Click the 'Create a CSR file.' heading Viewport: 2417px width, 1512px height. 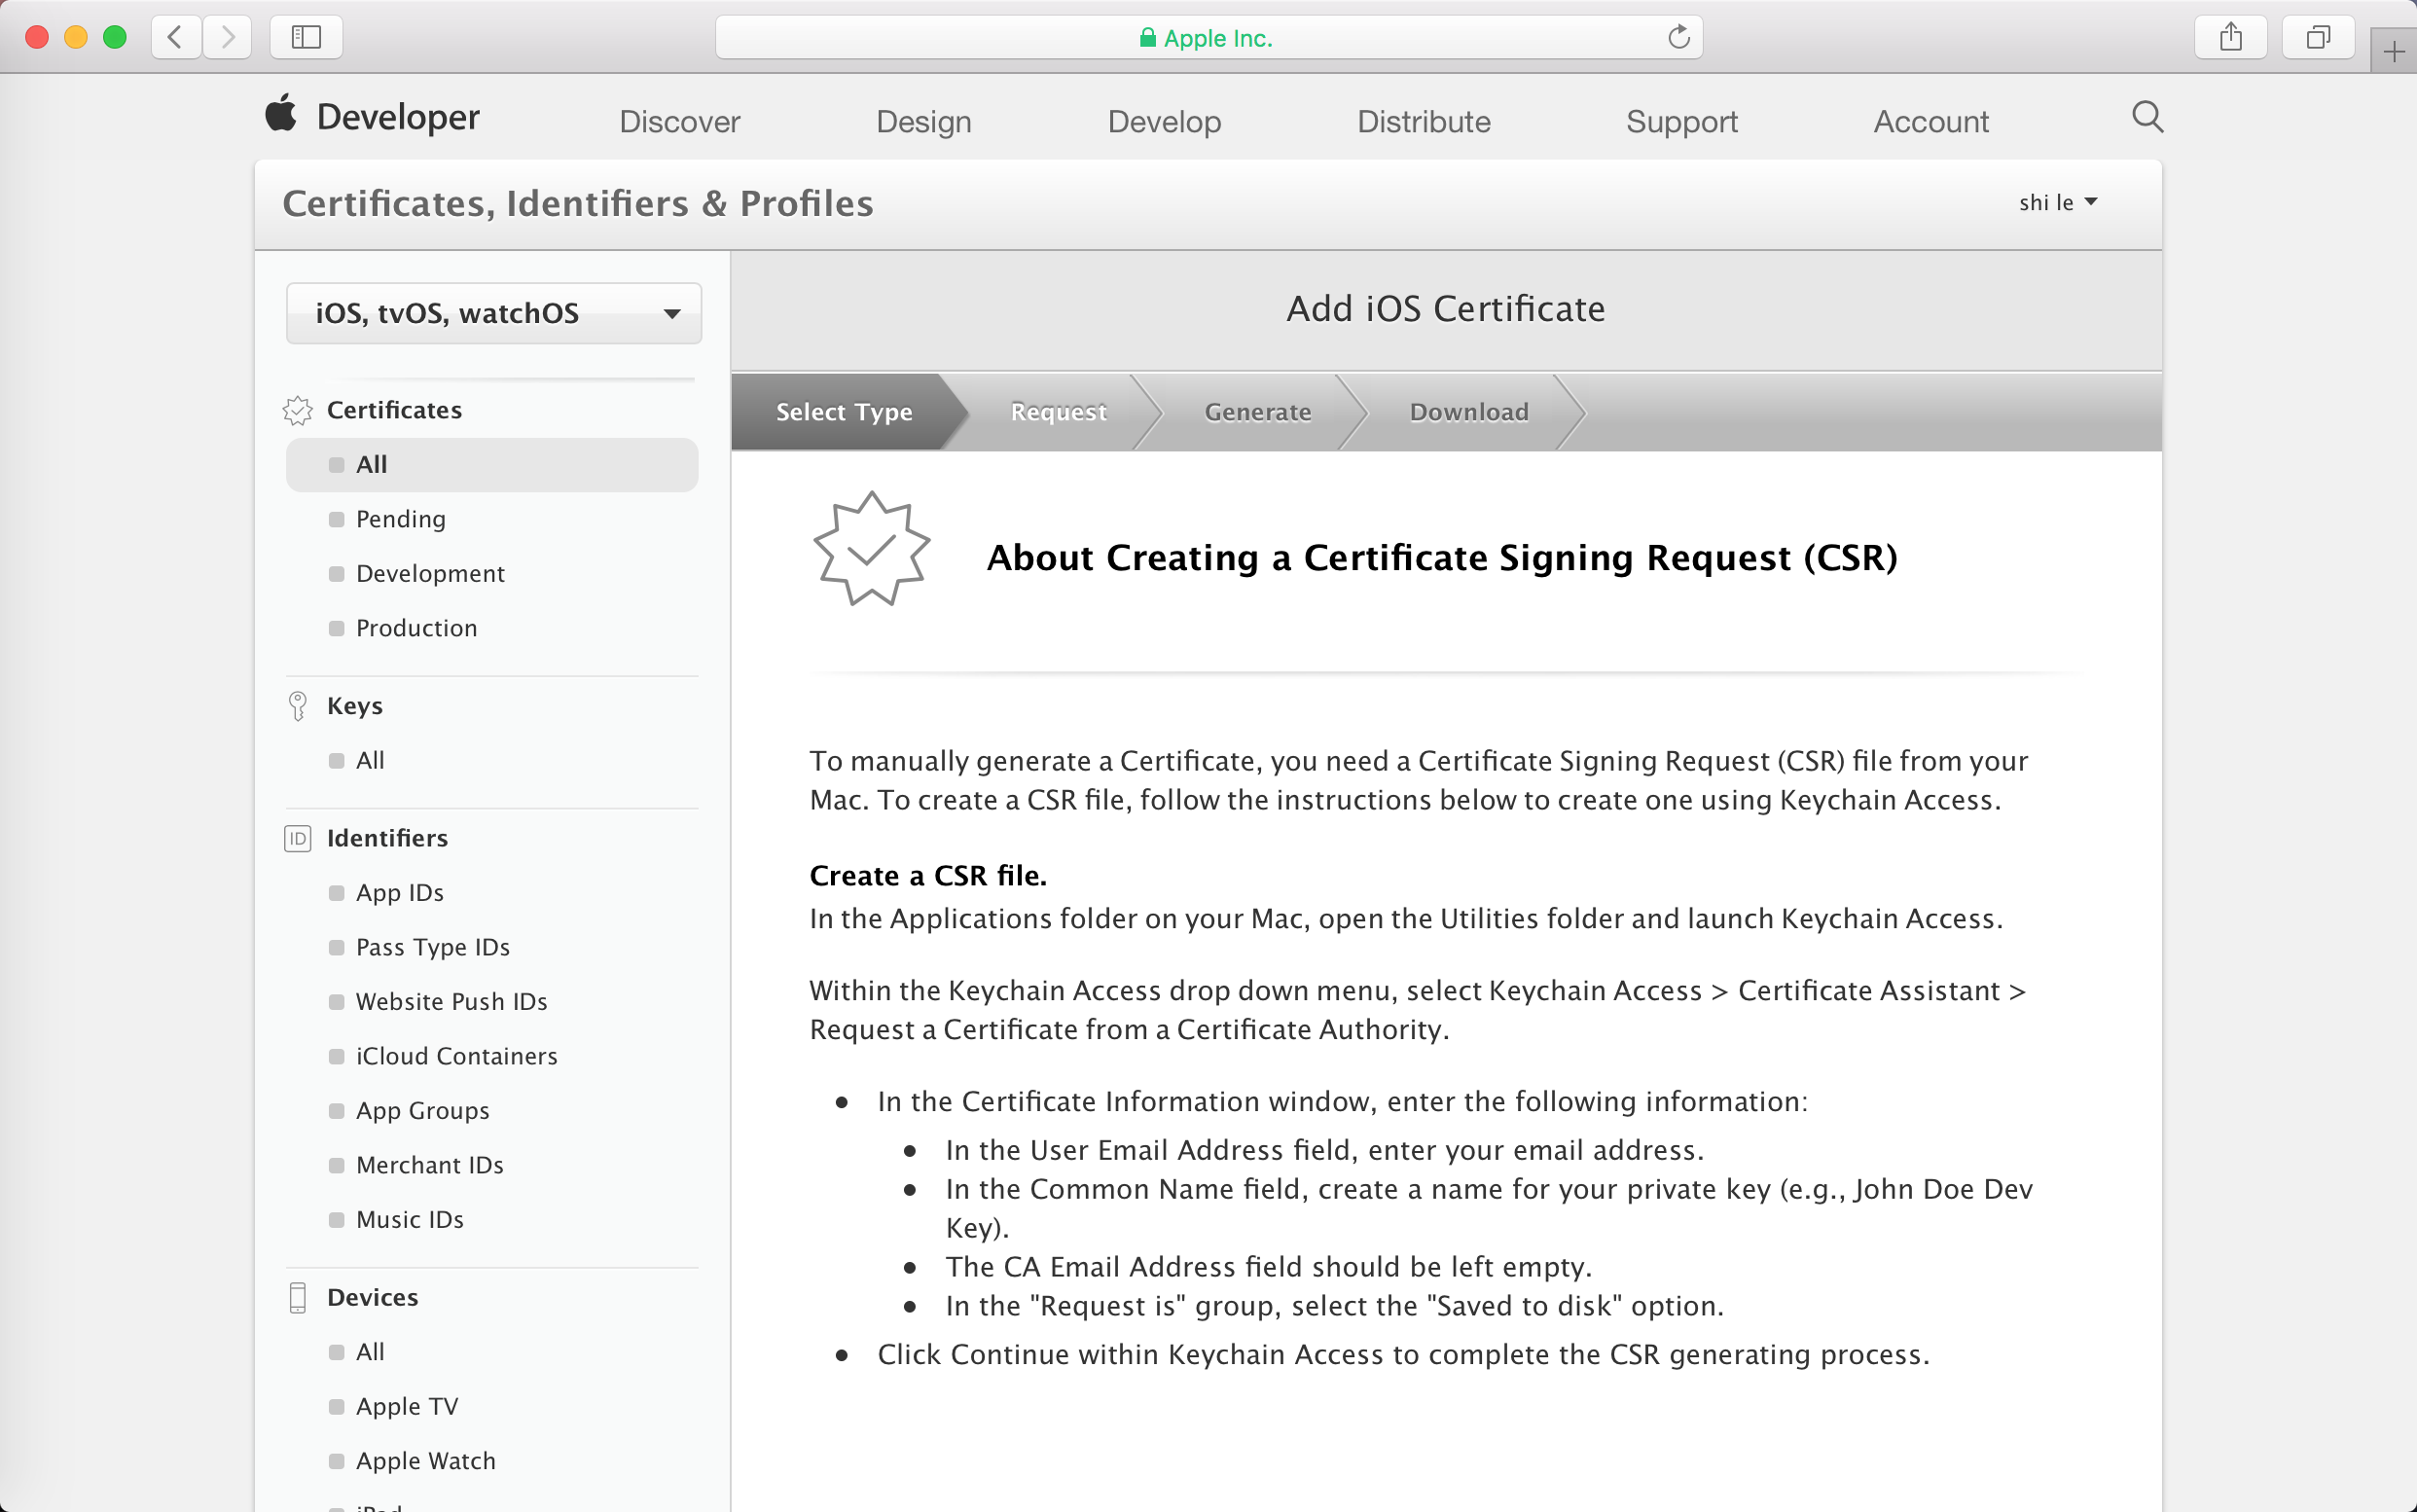(928, 876)
